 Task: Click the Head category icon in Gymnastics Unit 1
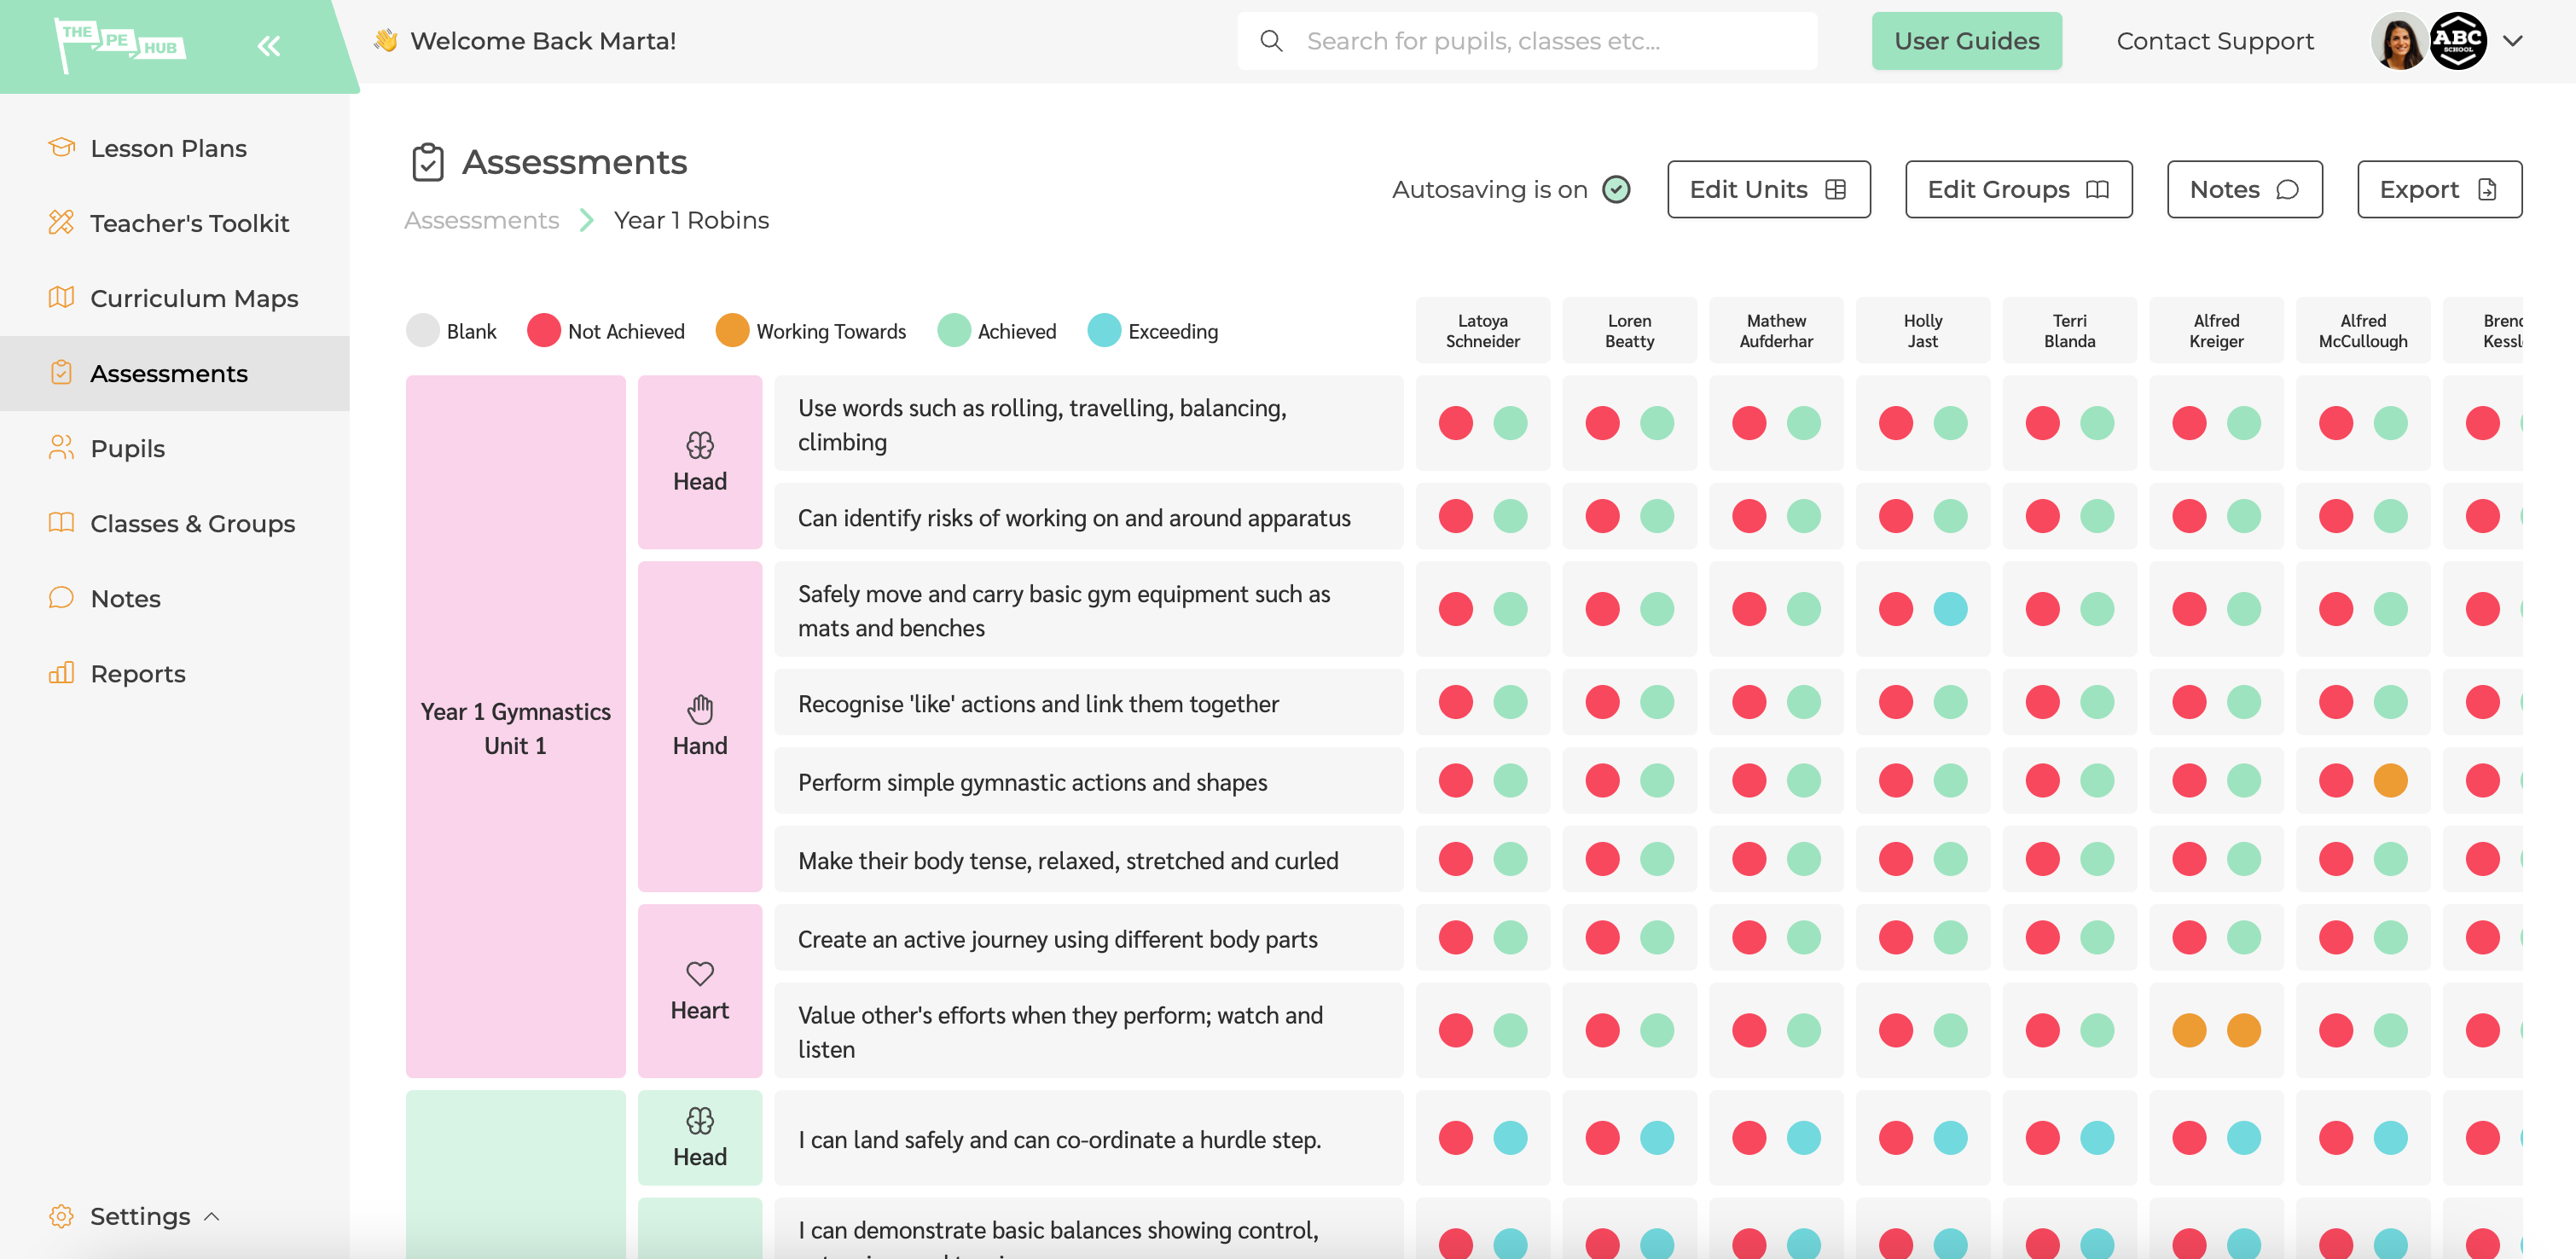coord(699,444)
